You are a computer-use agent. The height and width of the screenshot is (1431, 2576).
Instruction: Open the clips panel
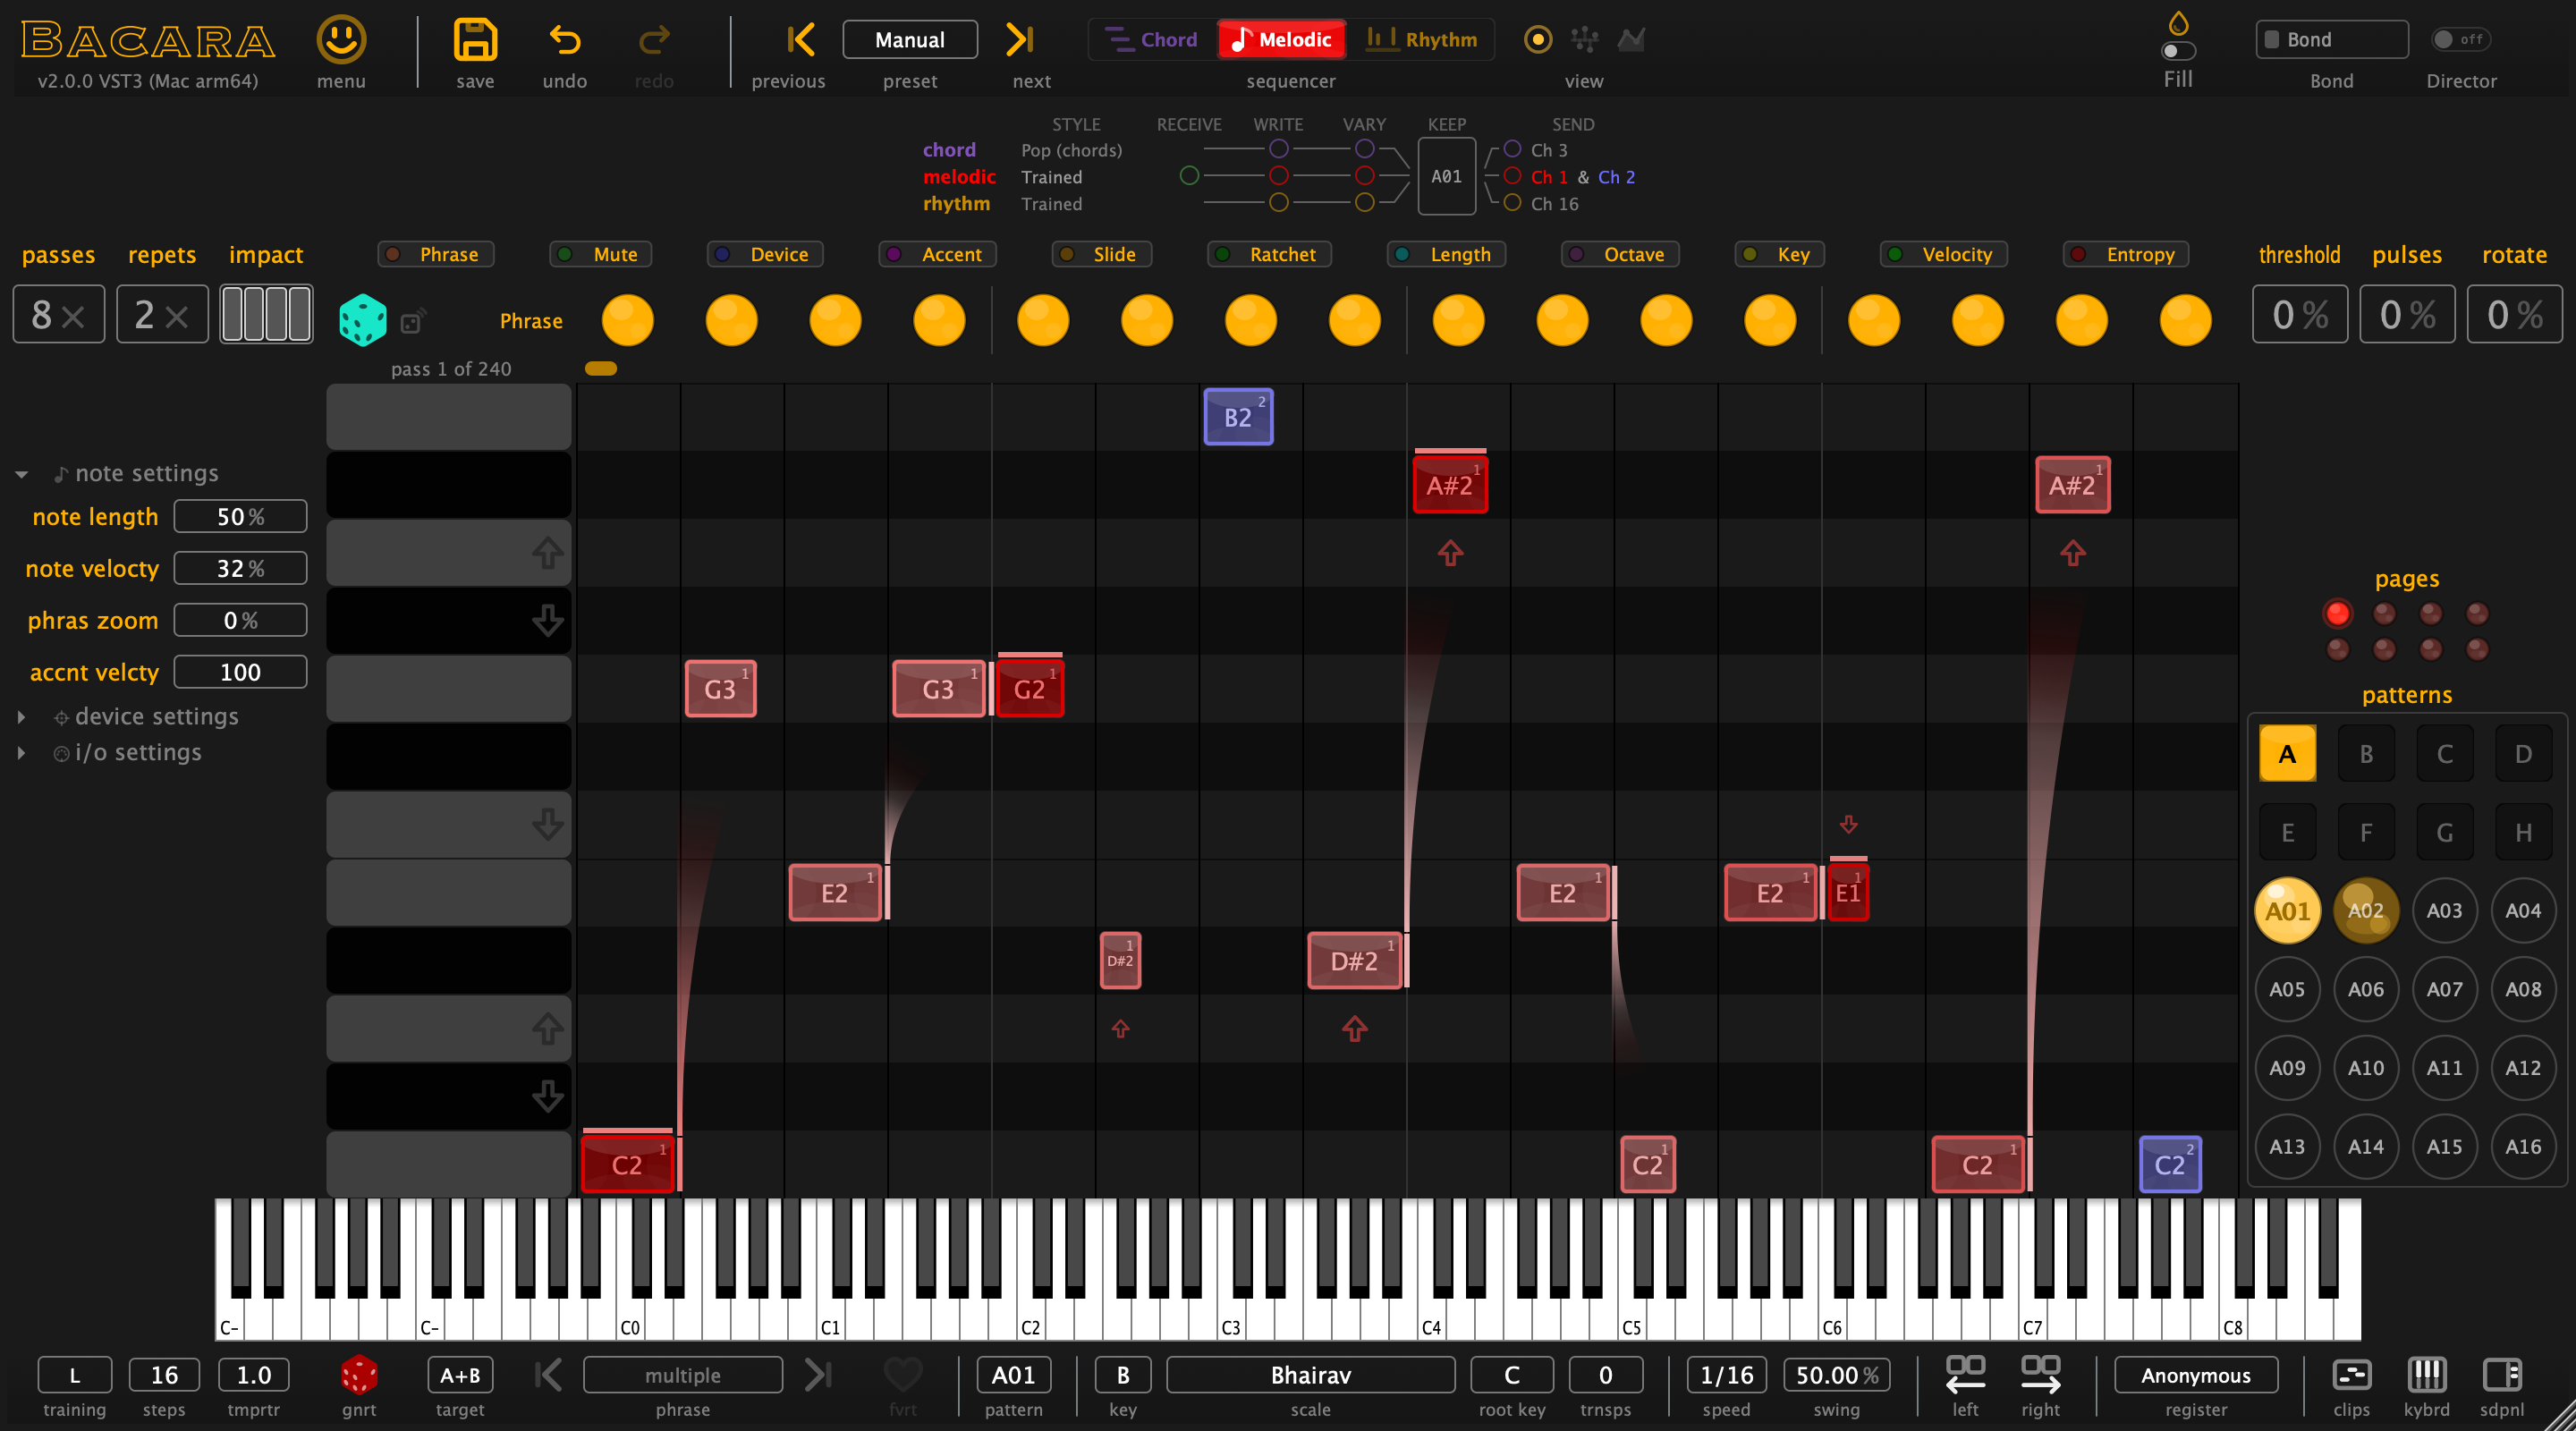click(2351, 1374)
